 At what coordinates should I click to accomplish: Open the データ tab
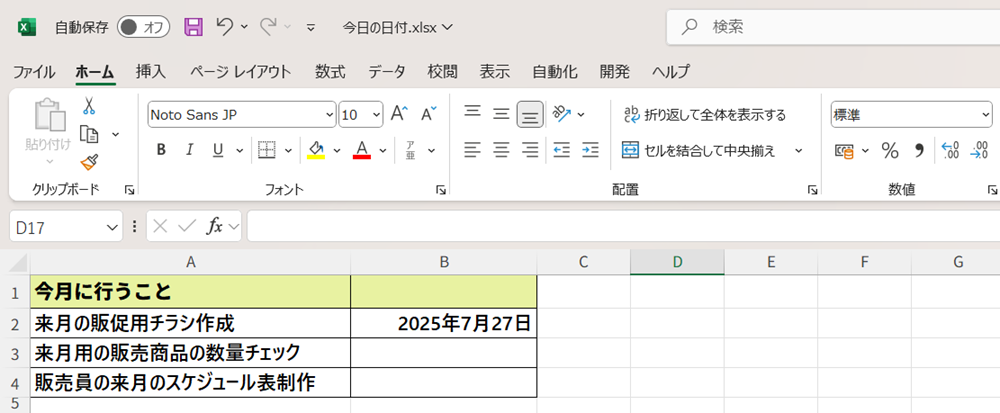386,72
